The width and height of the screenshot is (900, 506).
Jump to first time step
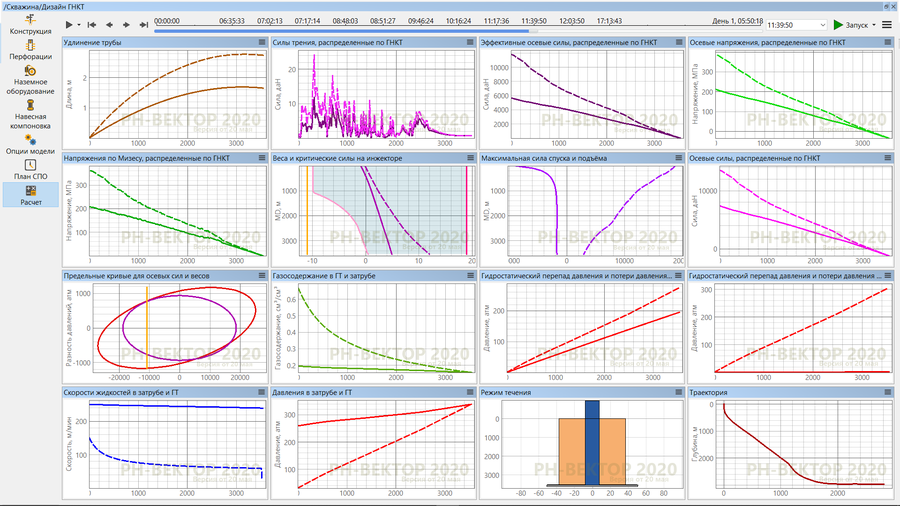pyautogui.click(x=92, y=24)
